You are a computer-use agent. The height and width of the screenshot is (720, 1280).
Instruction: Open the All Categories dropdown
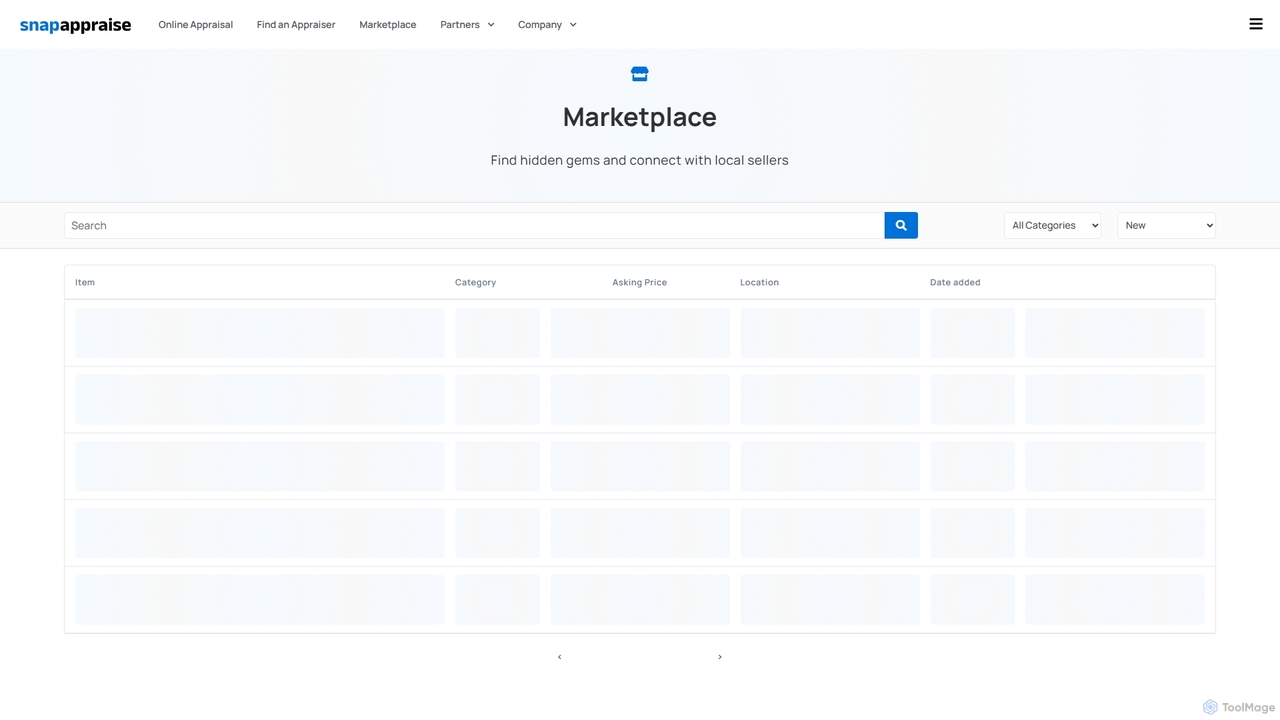1053,225
